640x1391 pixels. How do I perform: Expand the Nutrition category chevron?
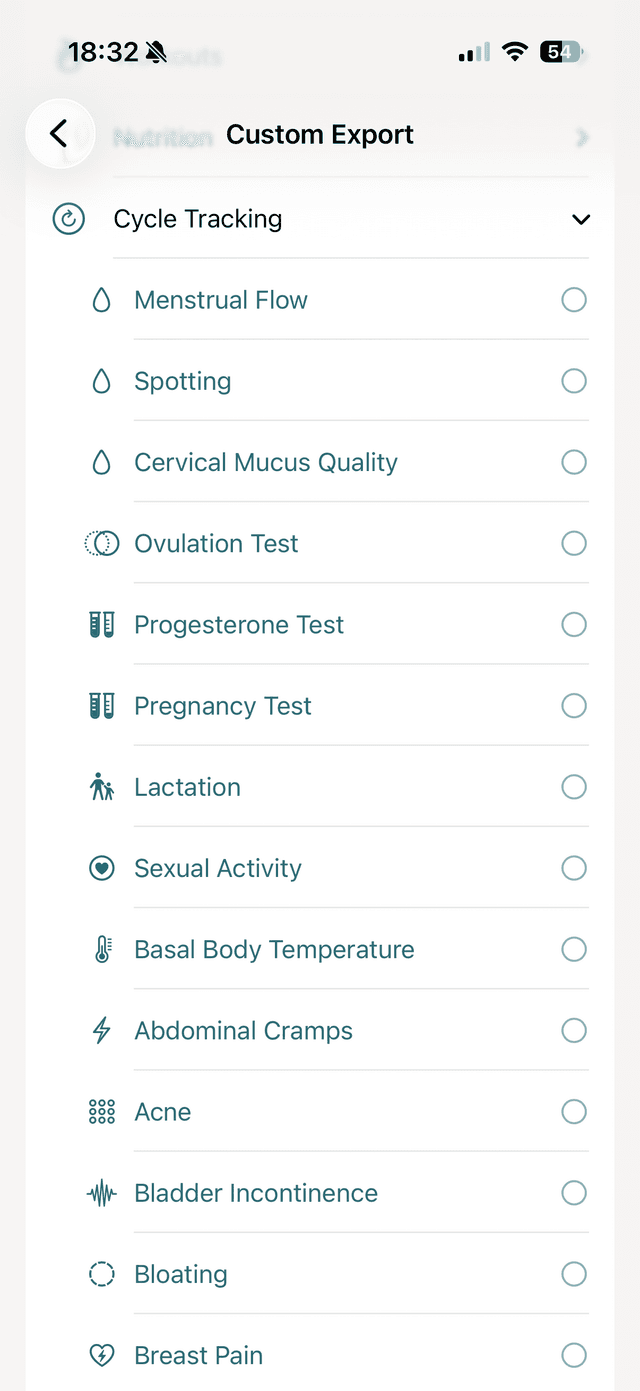click(x=582, y=137)
